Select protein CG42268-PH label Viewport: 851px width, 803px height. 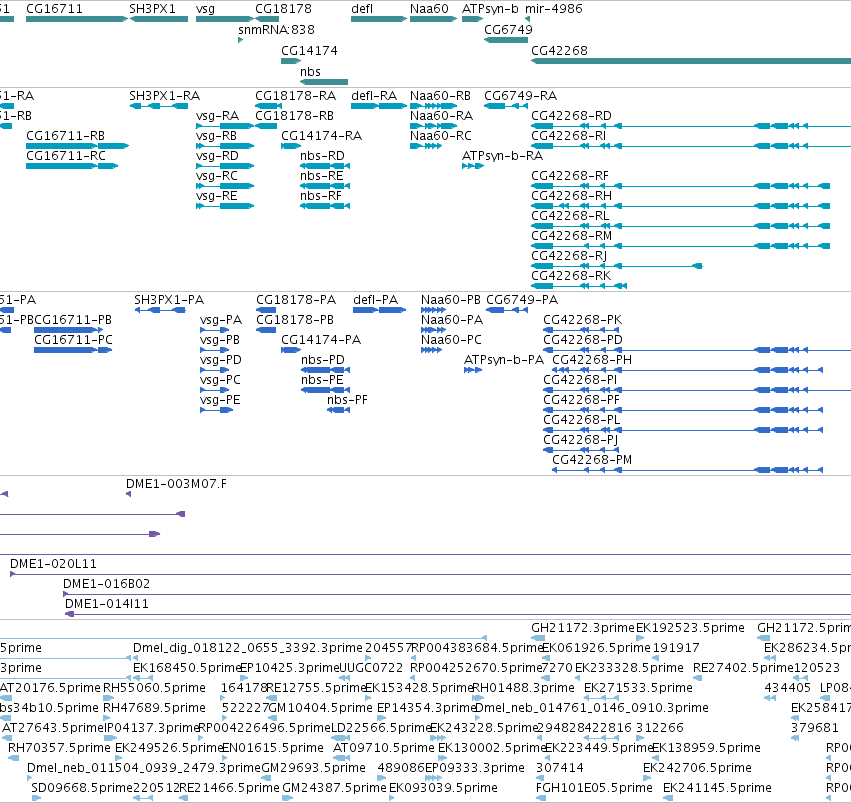[x=592, y=360]
